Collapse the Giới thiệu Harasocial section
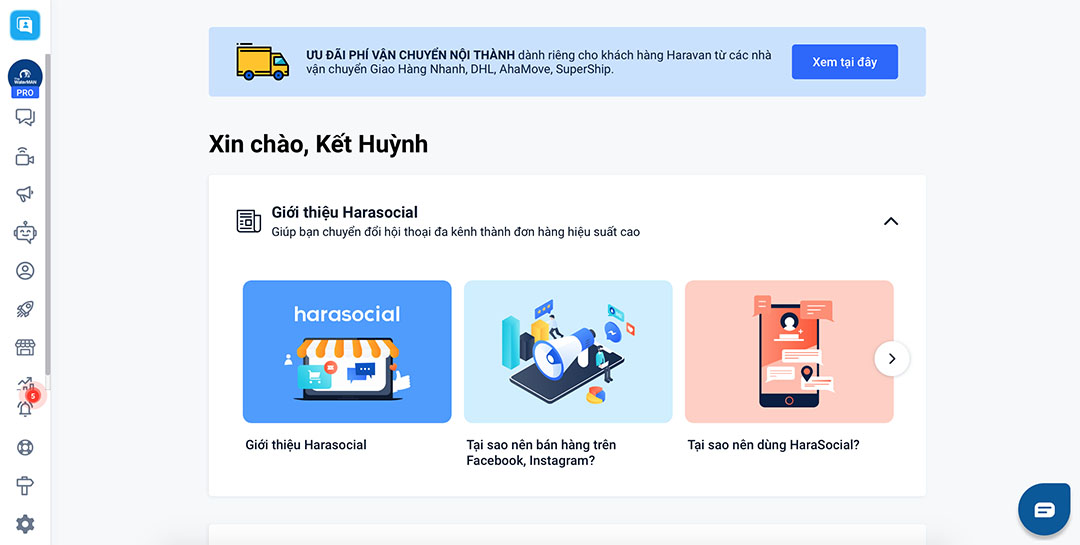The height and width of the screenshot is (545, 1080). 890,221
